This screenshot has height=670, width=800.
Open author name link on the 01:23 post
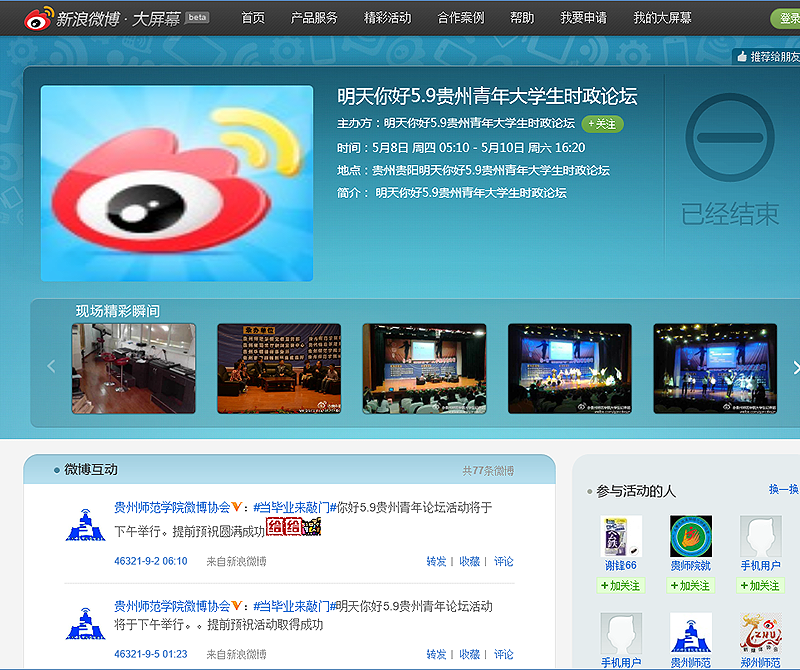(x=172, y=606)
